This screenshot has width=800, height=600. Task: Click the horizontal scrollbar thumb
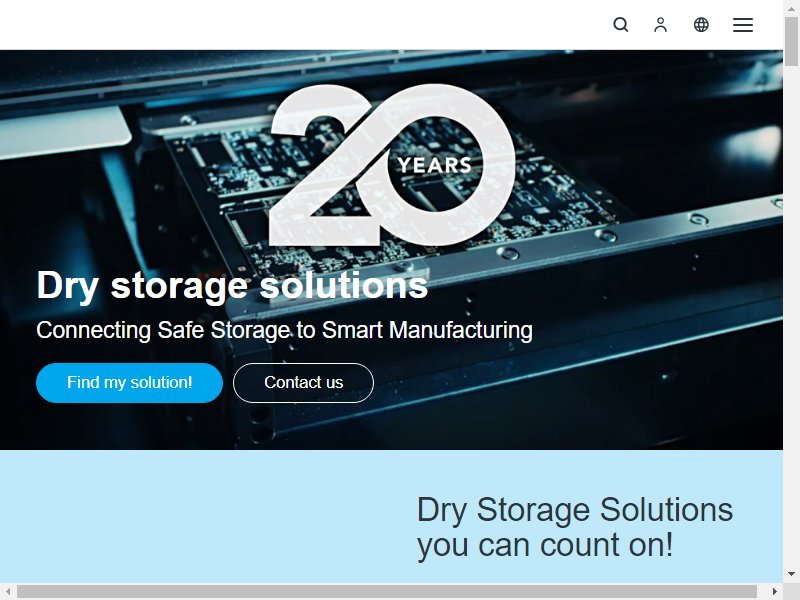click(387, 591)
